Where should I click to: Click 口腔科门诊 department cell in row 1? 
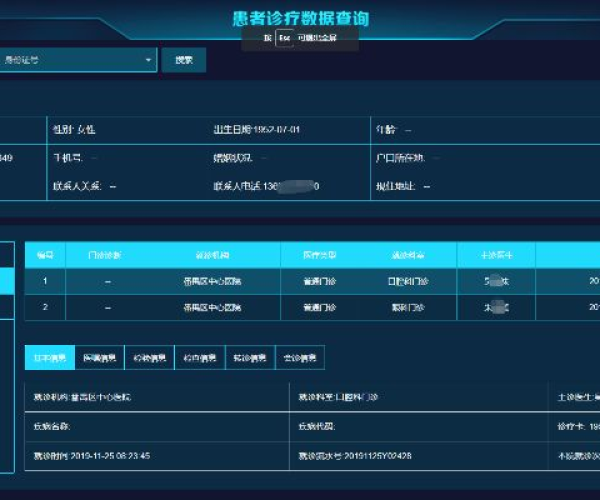click(x=408, y=282)
